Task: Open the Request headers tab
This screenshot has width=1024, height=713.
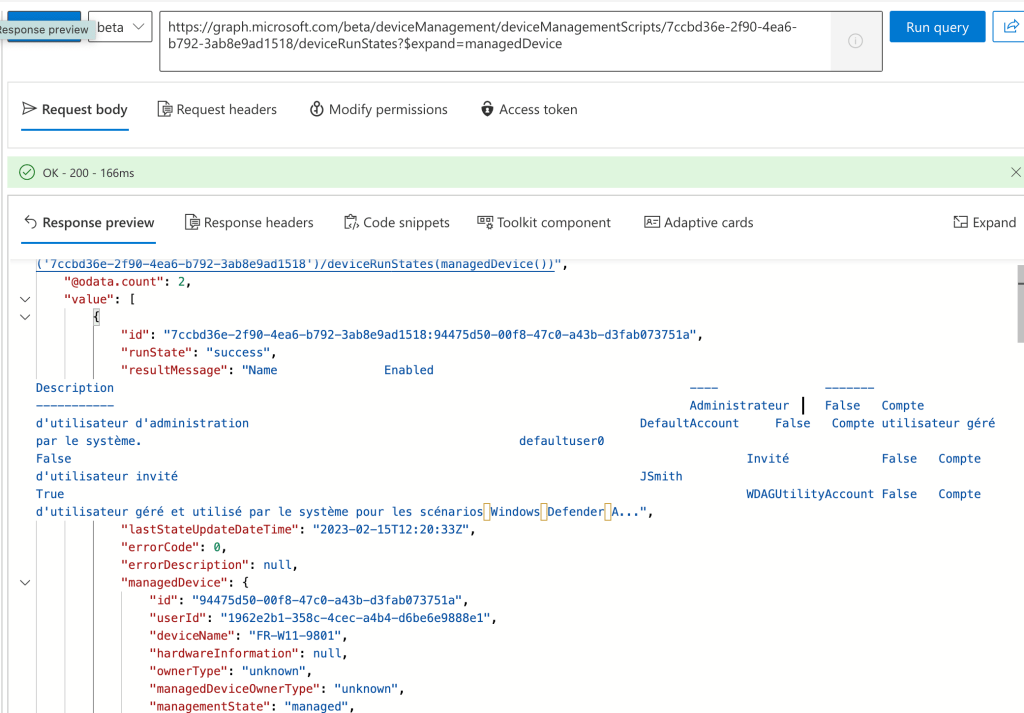Action: 217,110
